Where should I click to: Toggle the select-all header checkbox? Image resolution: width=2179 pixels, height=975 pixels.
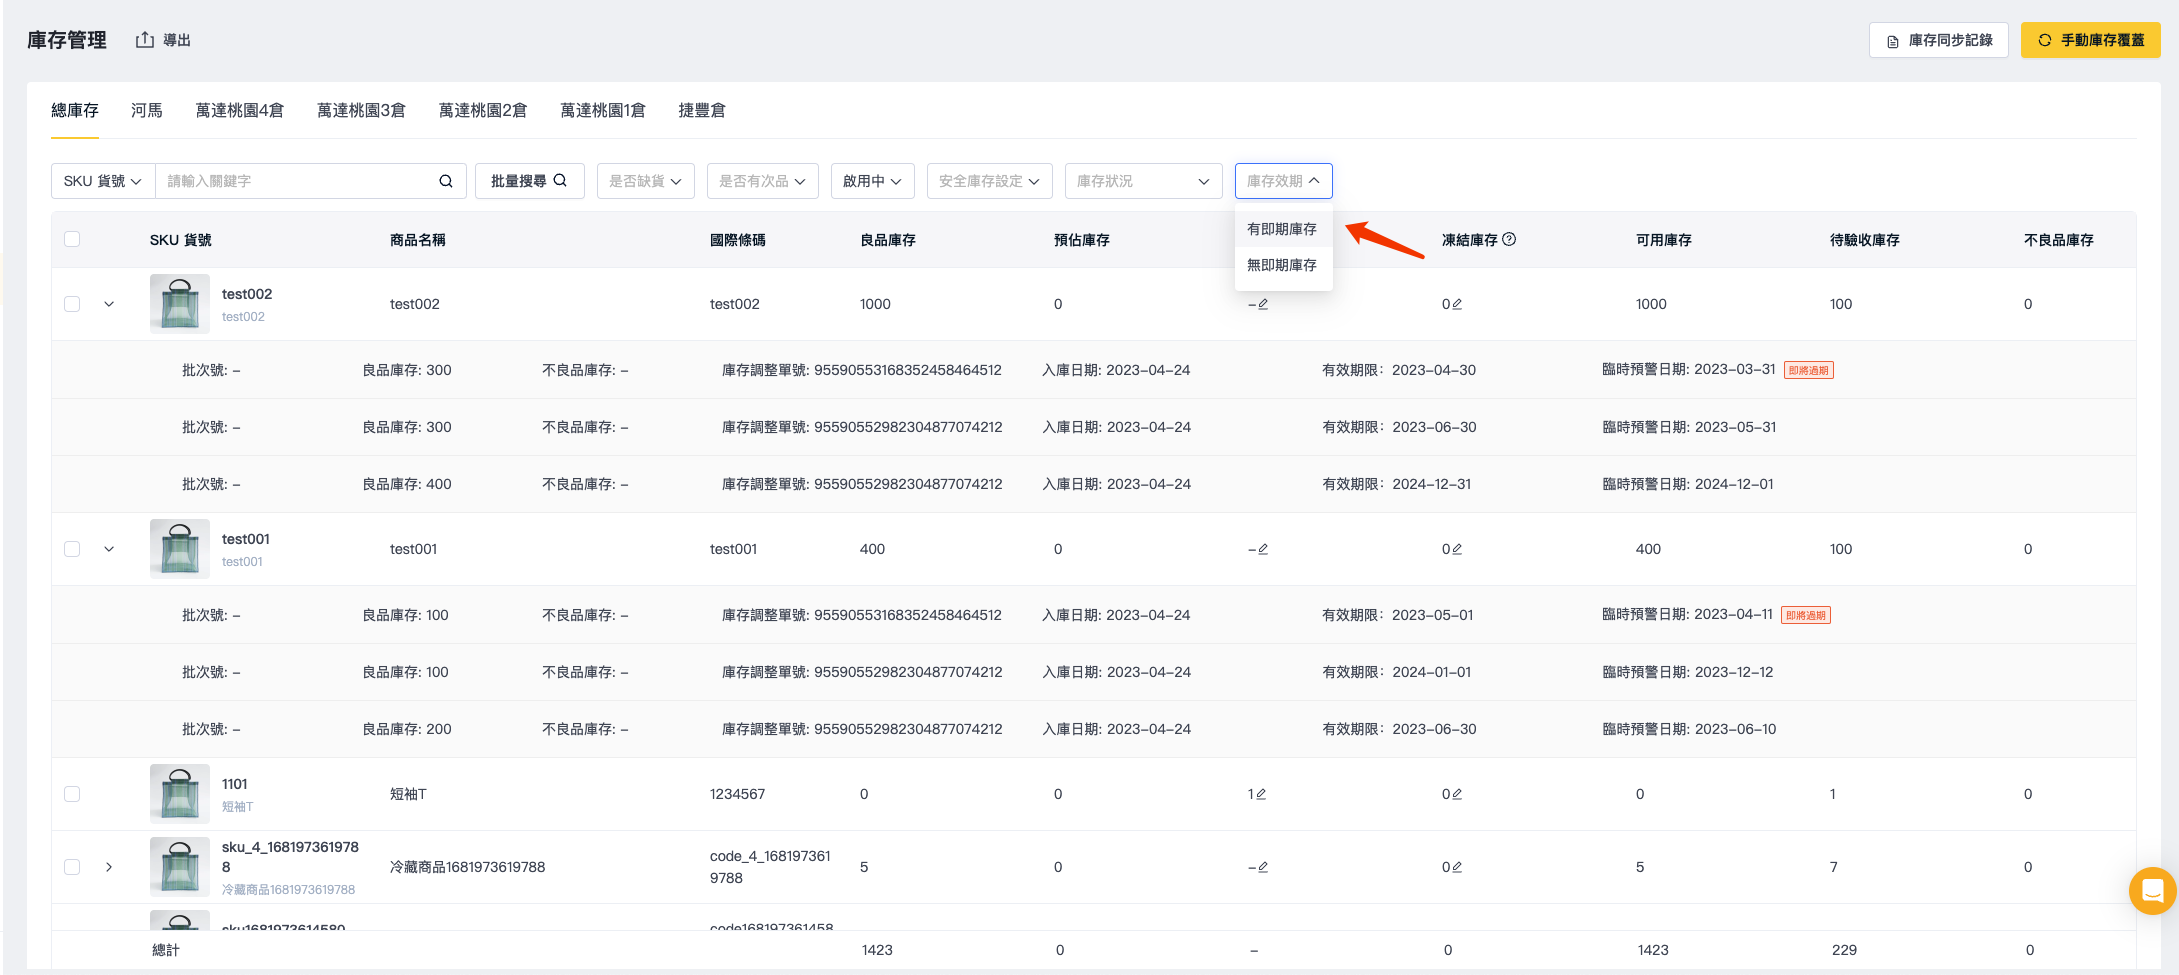(72, 239)
